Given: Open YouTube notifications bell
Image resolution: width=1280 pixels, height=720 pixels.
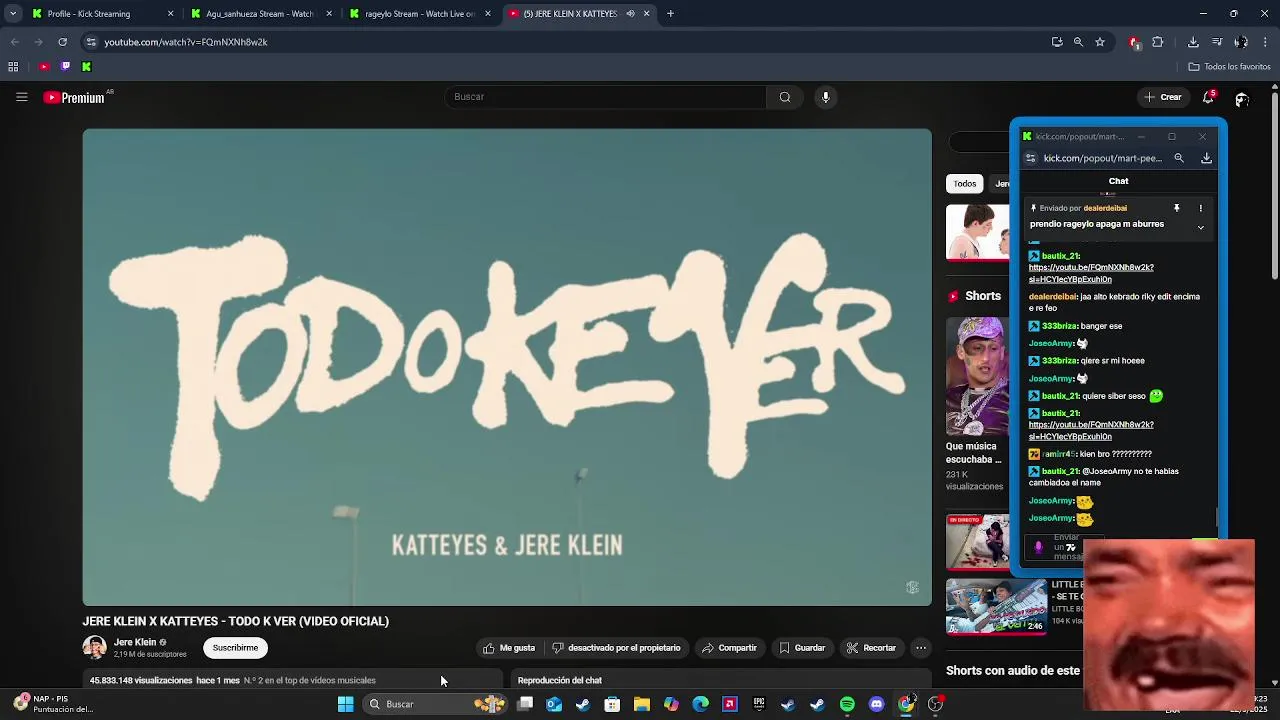Looking at the screenshot, I should 1209,97.
